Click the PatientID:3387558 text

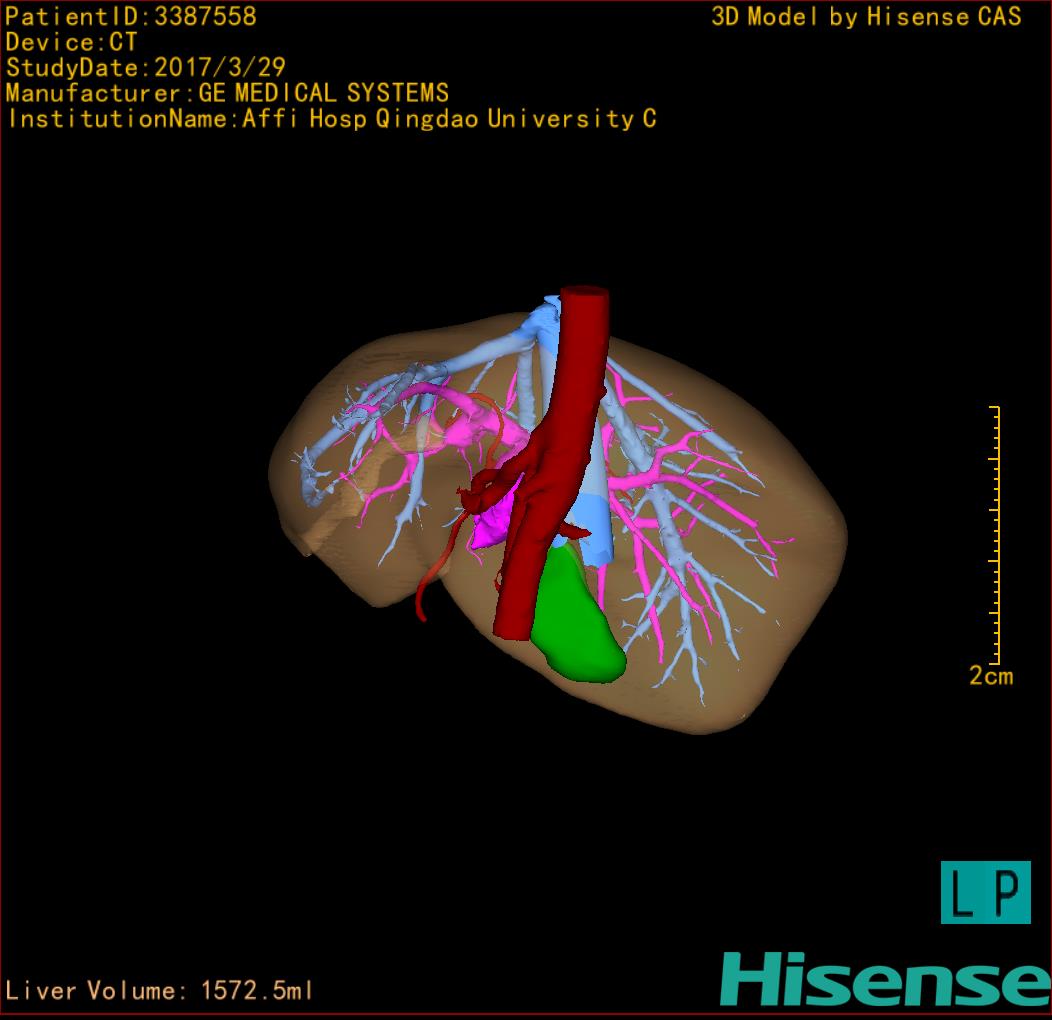[131, 16]
